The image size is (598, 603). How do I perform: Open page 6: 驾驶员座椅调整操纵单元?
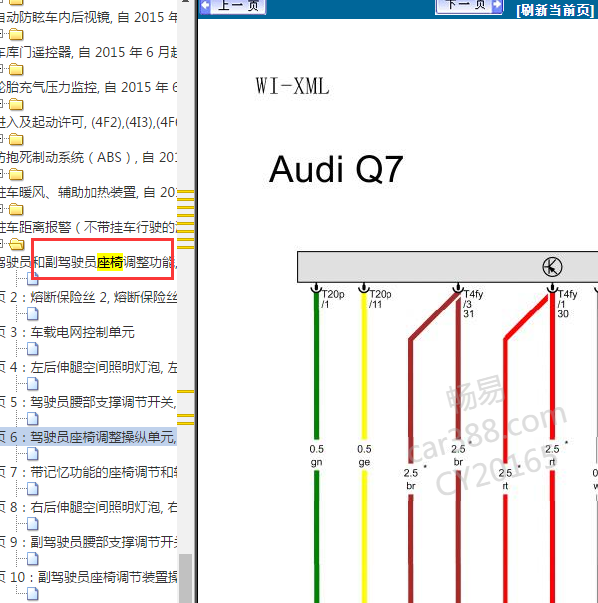coord(88,437)
